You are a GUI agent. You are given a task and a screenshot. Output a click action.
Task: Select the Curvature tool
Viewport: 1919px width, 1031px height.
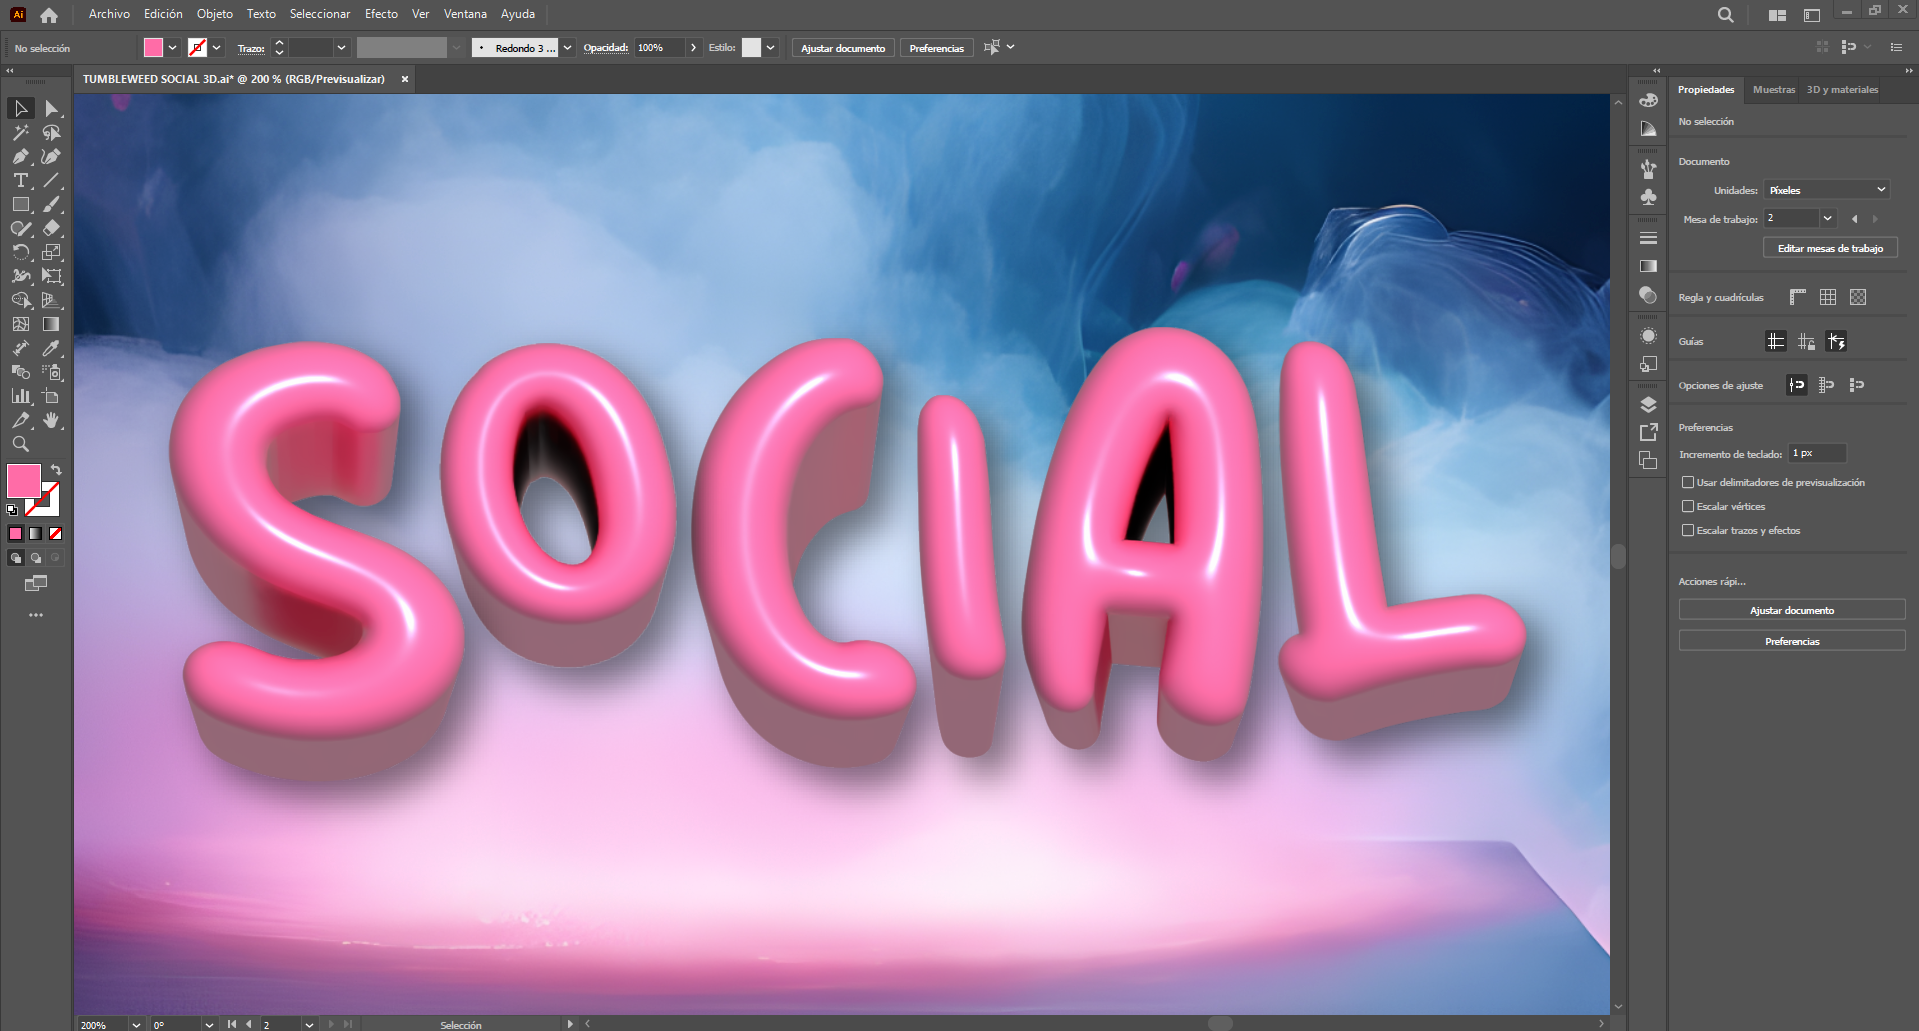[x=52, y=156]
